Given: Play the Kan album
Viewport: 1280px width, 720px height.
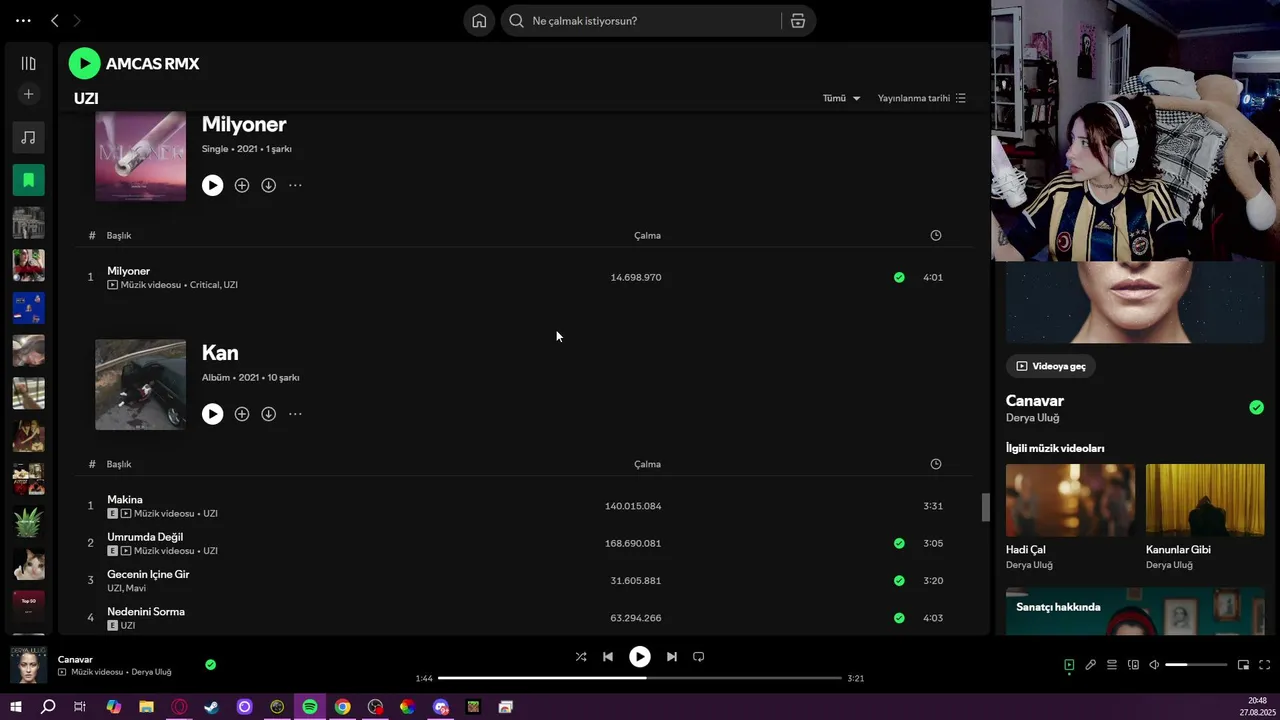Looking at the screenshot, I should pyautogui.click(x=212, y=414).
